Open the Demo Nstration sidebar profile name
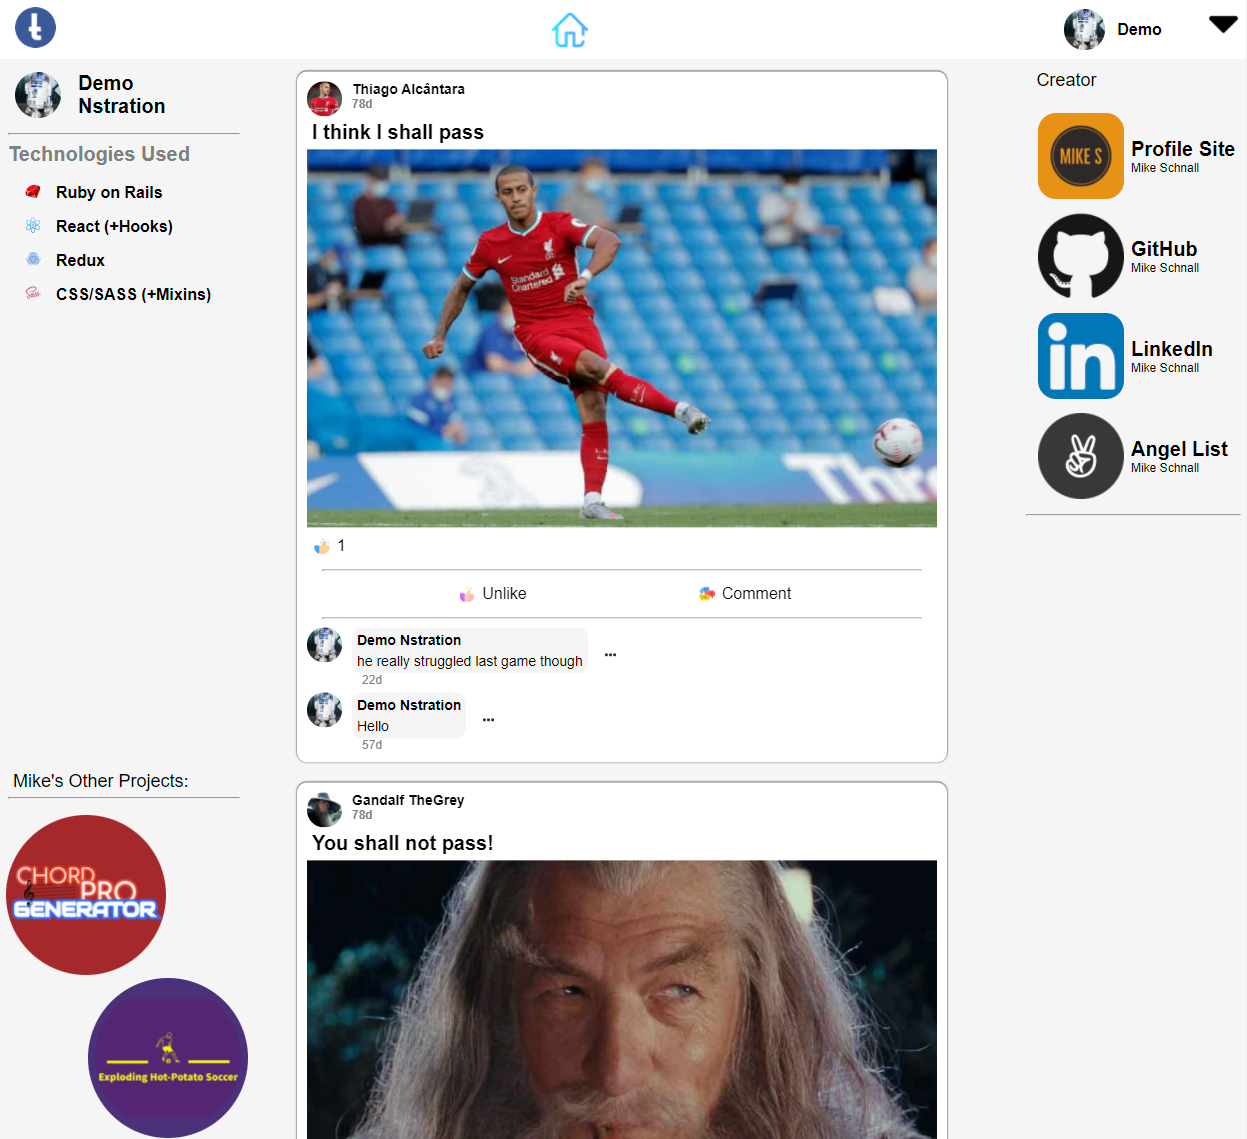The image size is (1247, 1139). click(122, 95)
